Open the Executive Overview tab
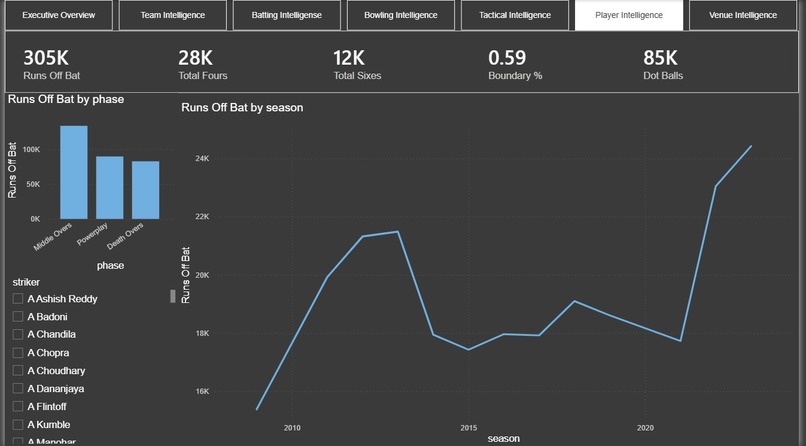The image size is (806, 446). tap(59, 15)
